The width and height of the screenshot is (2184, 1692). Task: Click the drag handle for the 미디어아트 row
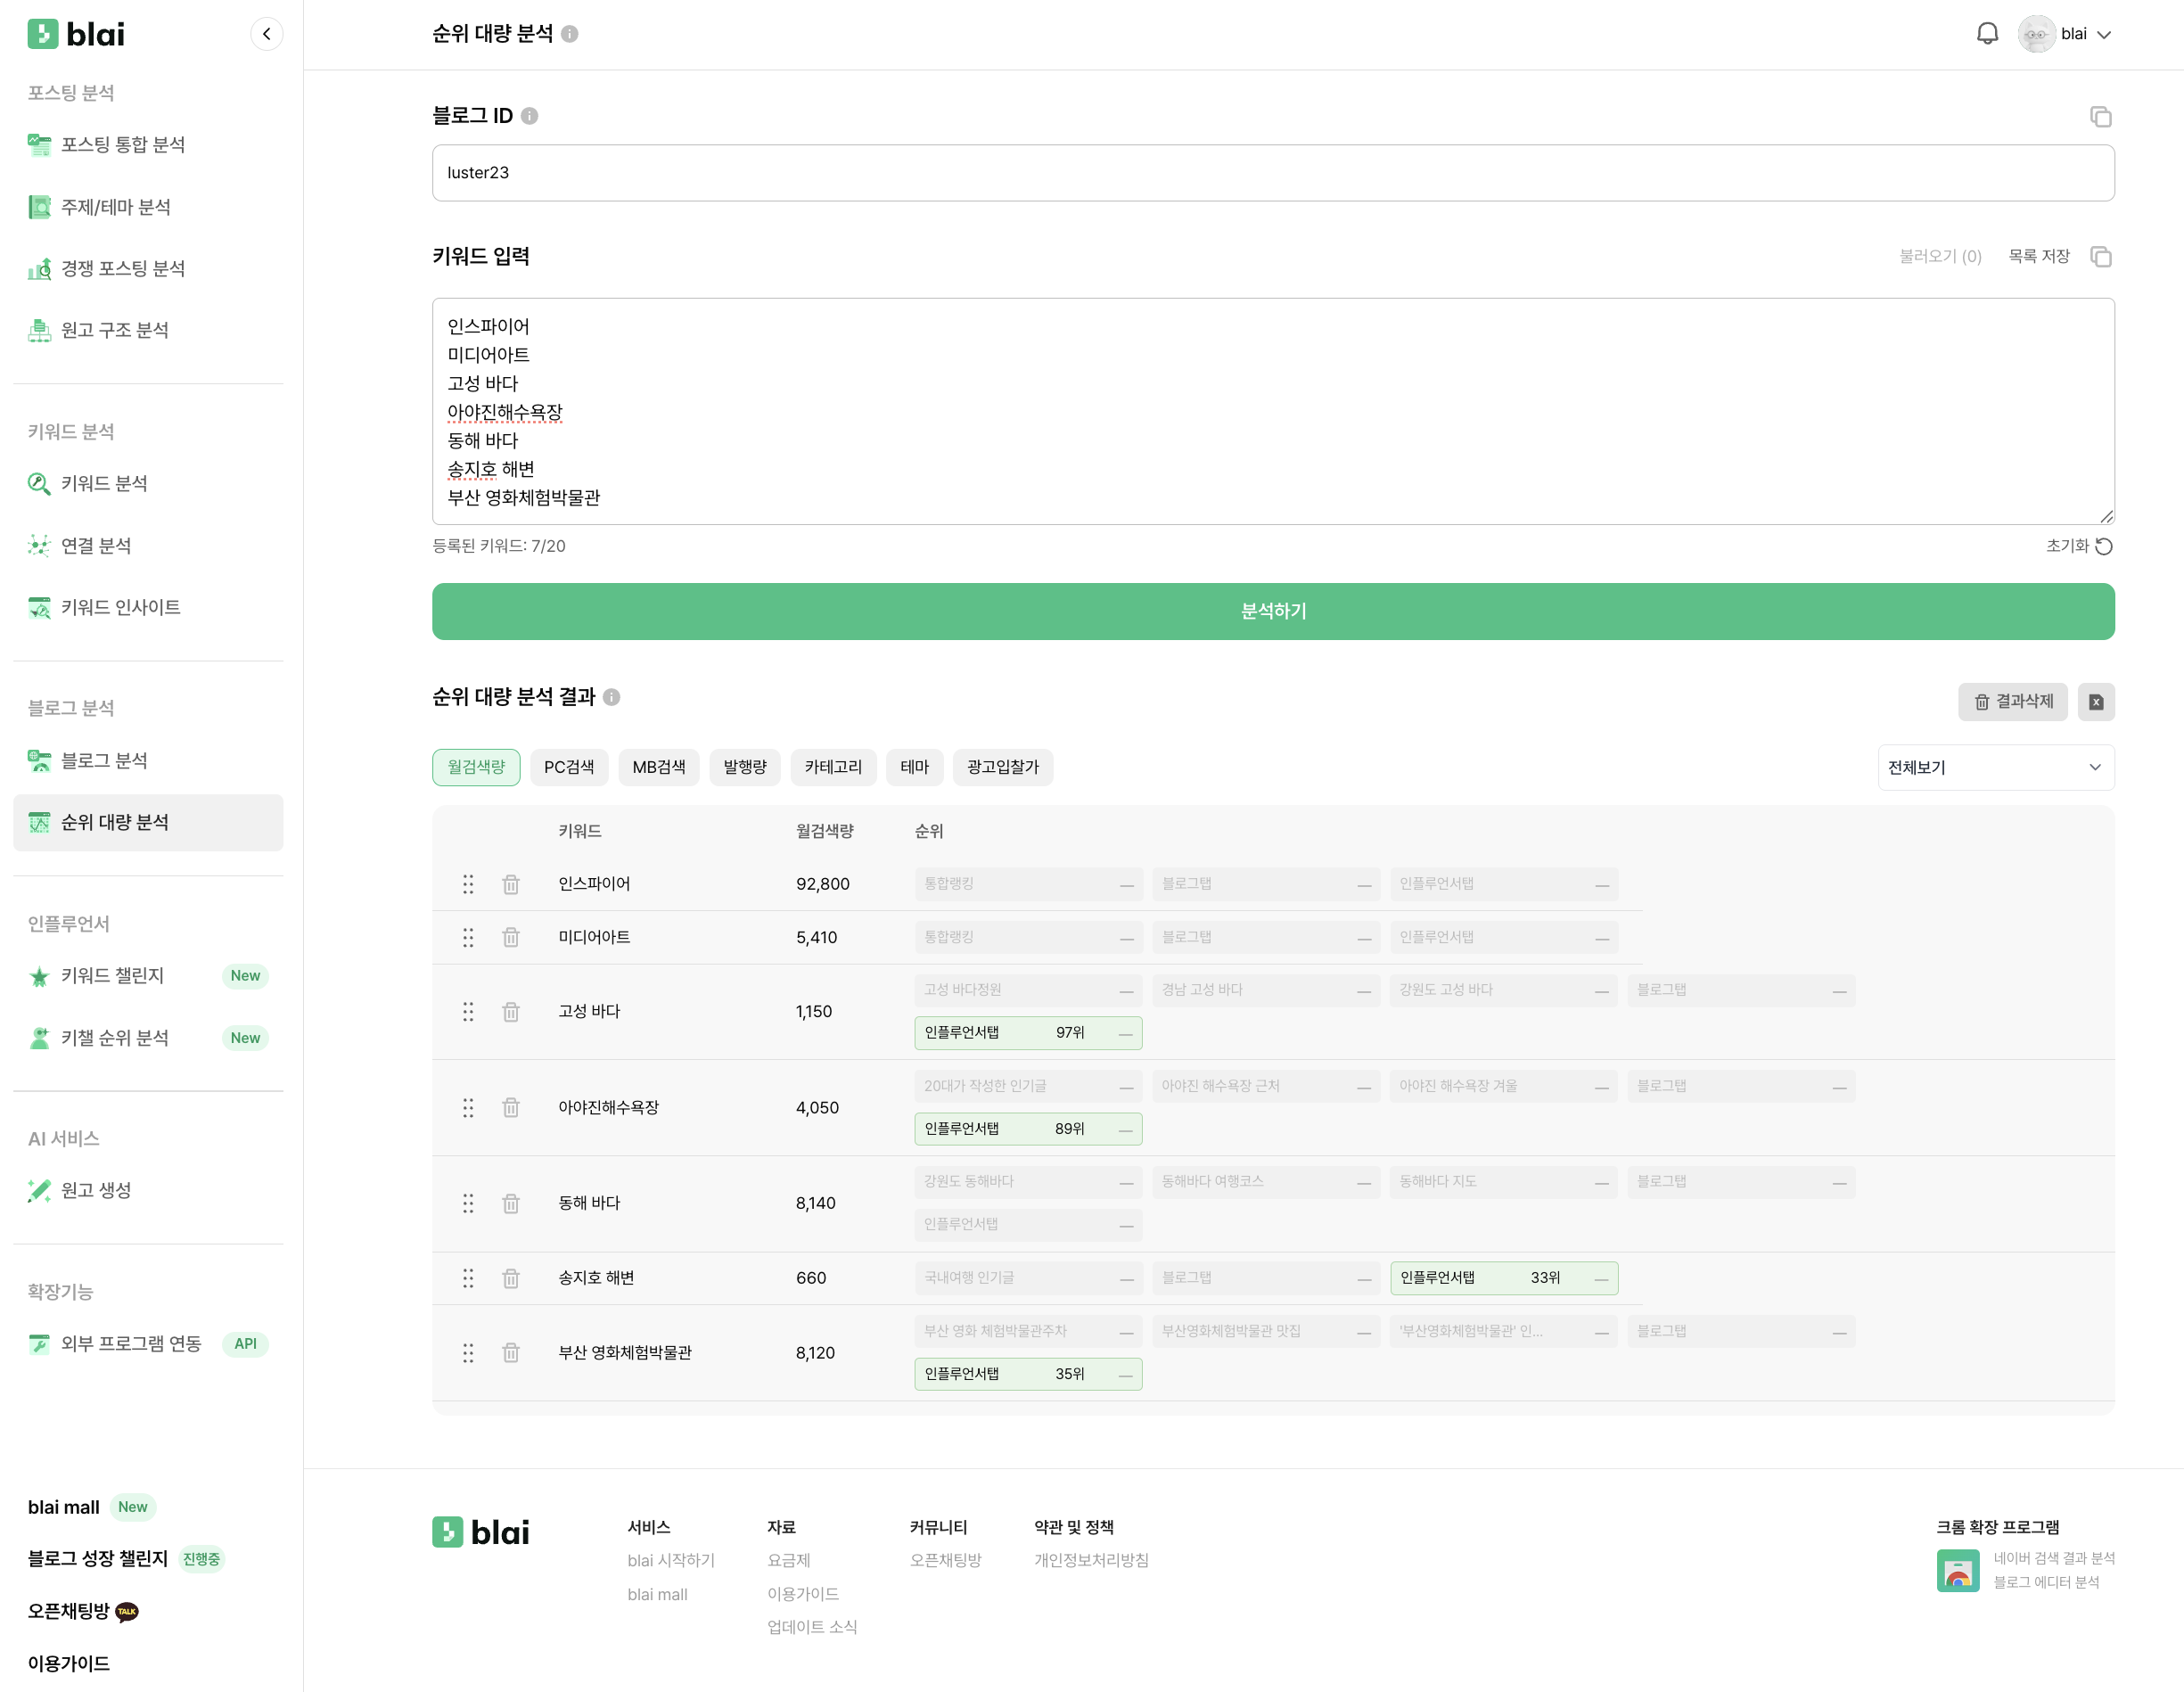tap(468, 938)
